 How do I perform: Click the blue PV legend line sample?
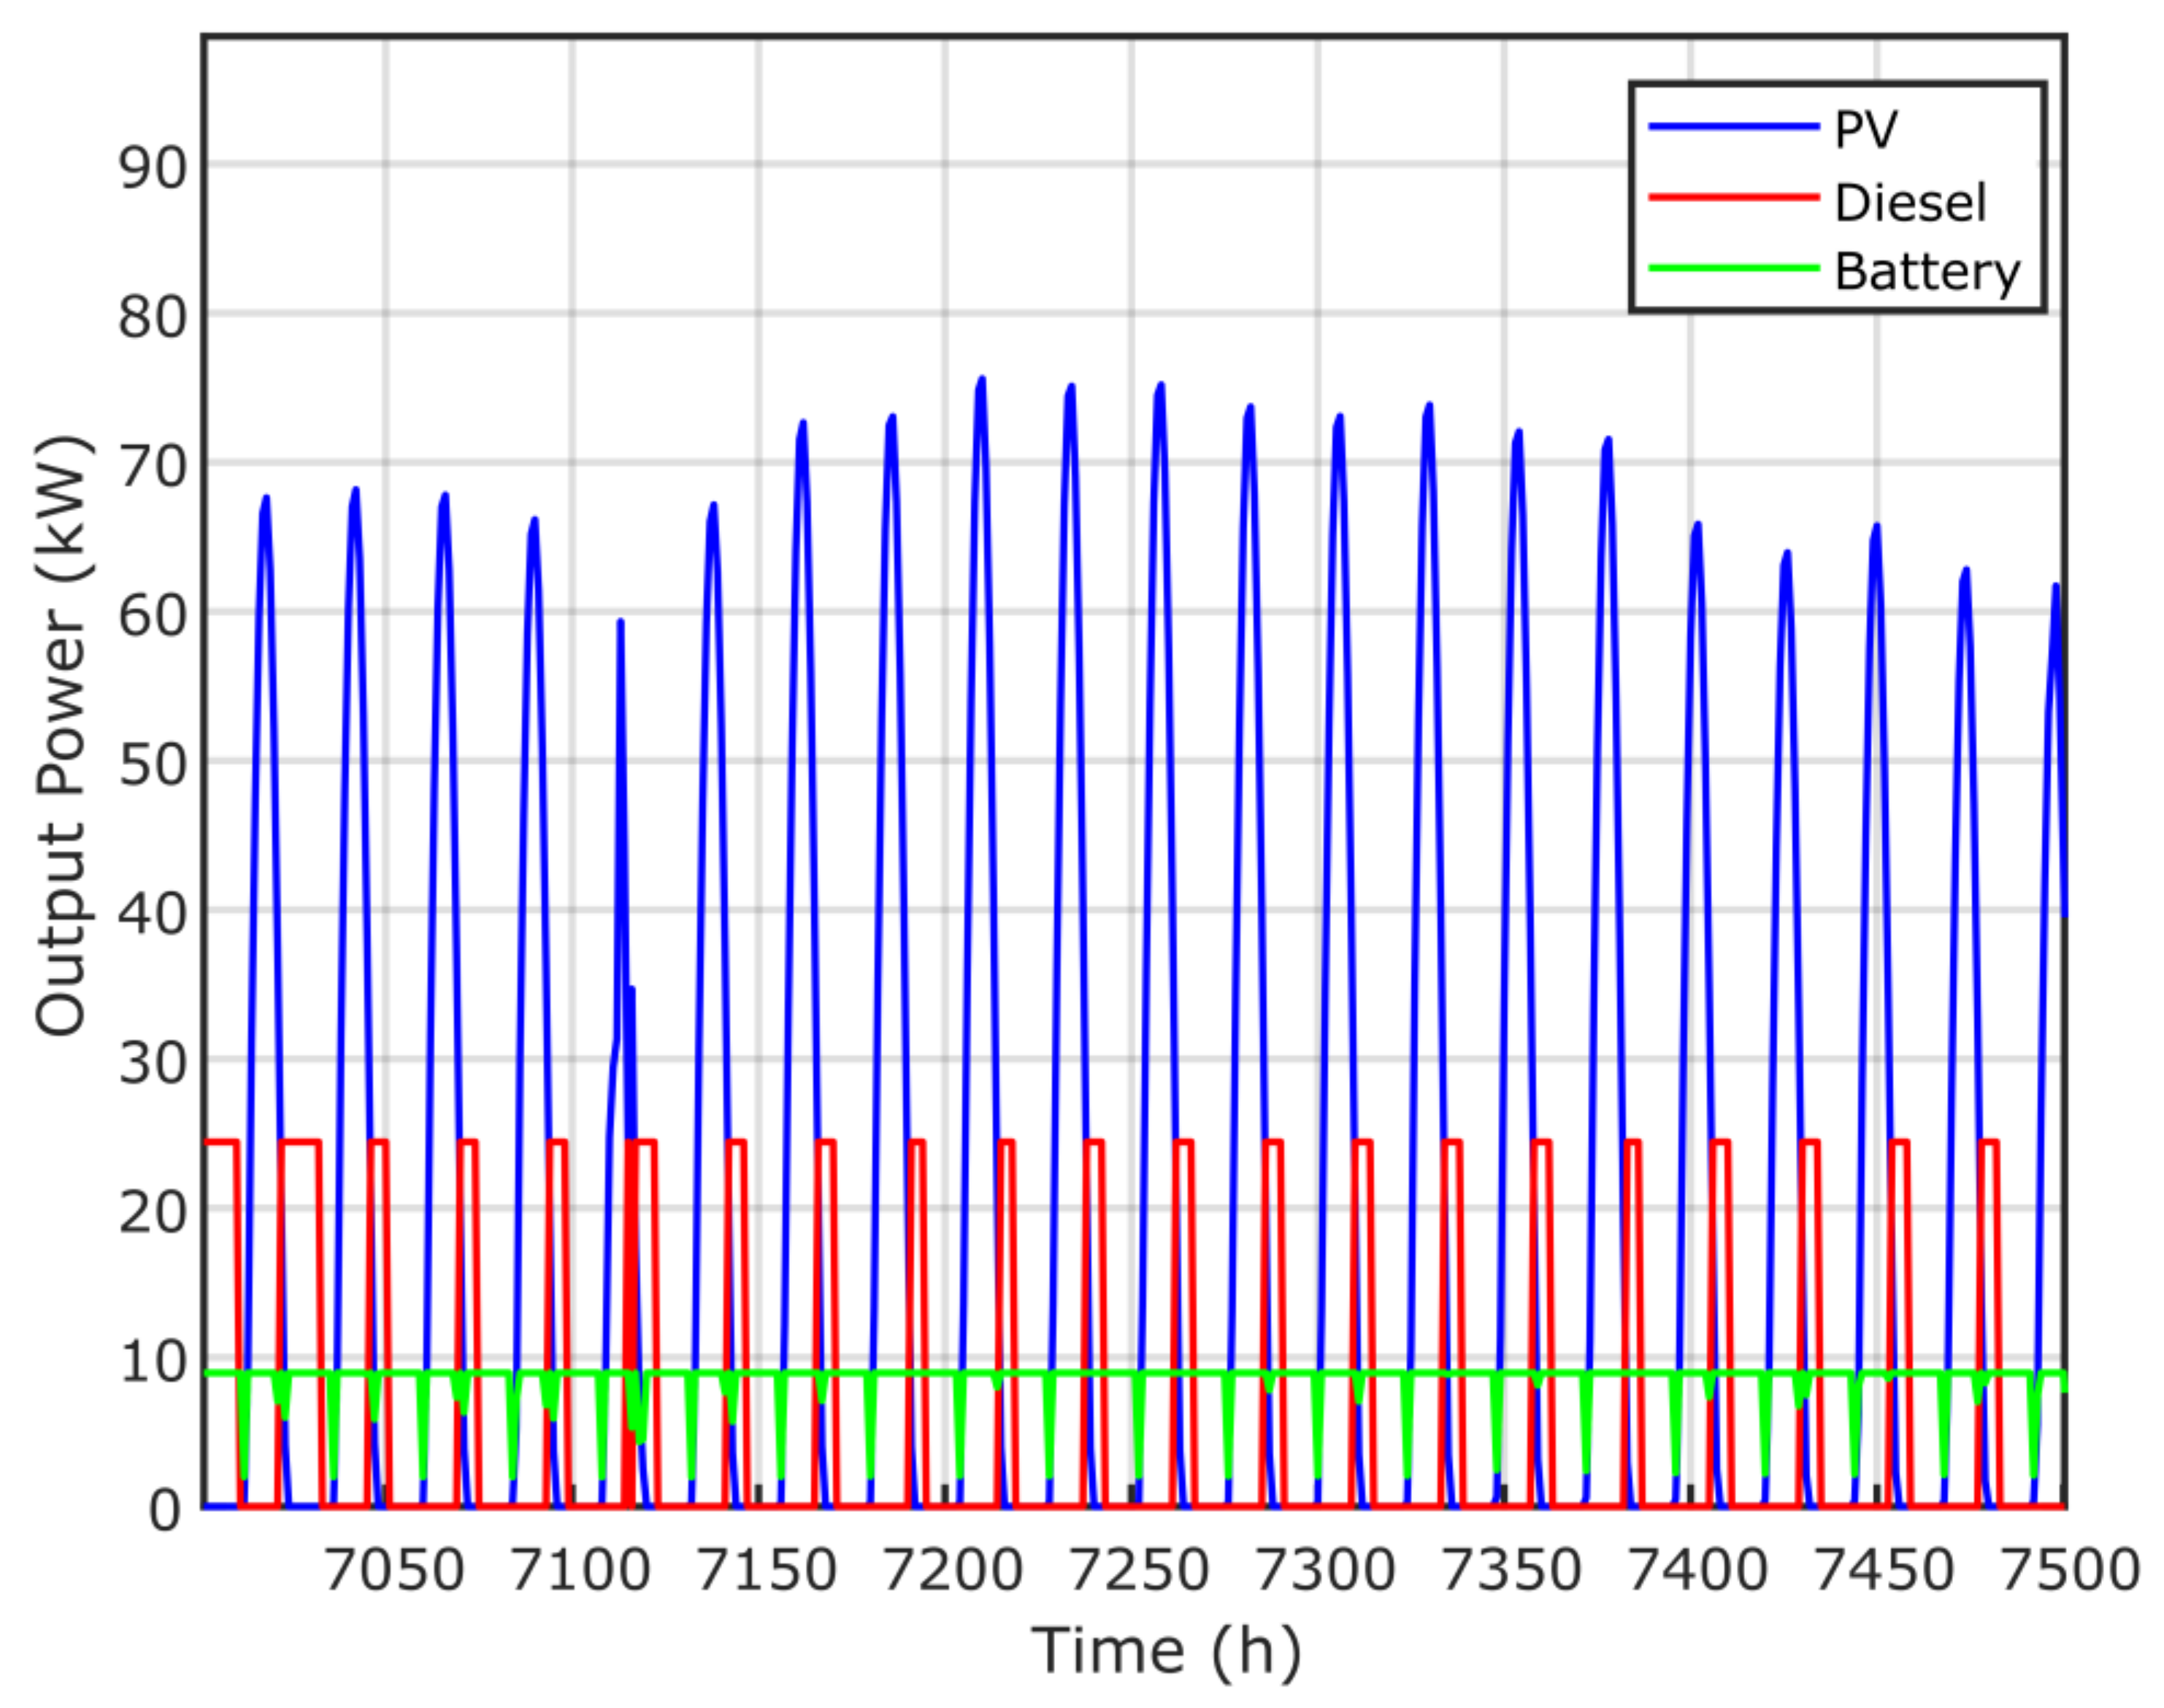click(1733, 126)
